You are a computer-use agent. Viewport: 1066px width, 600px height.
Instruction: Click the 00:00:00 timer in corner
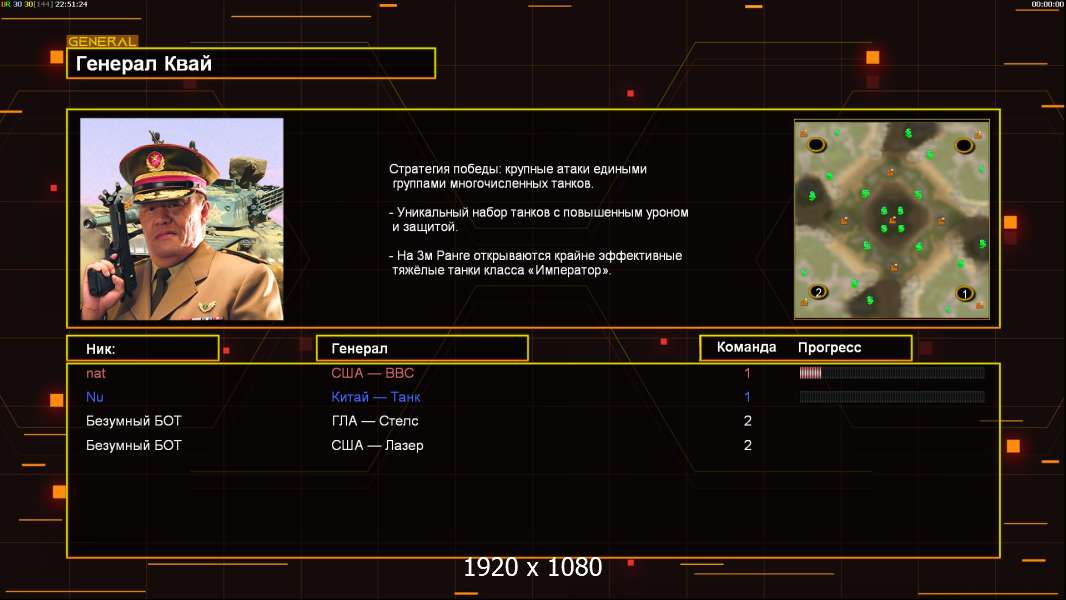1047,4
